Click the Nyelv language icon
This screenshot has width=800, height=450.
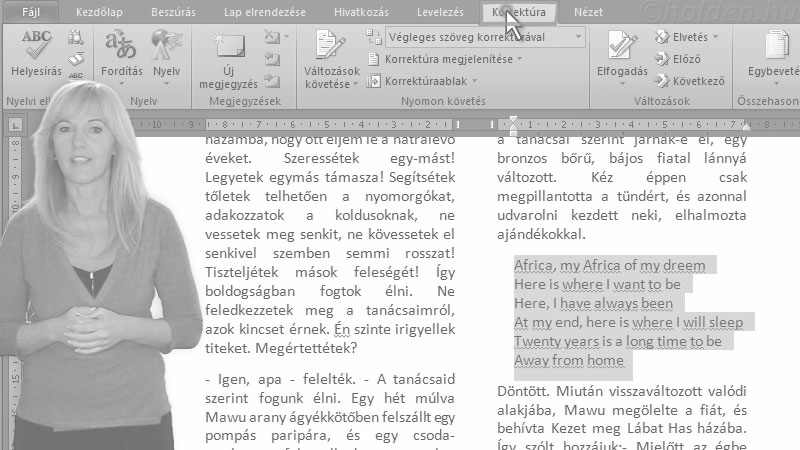coord(166,45)
